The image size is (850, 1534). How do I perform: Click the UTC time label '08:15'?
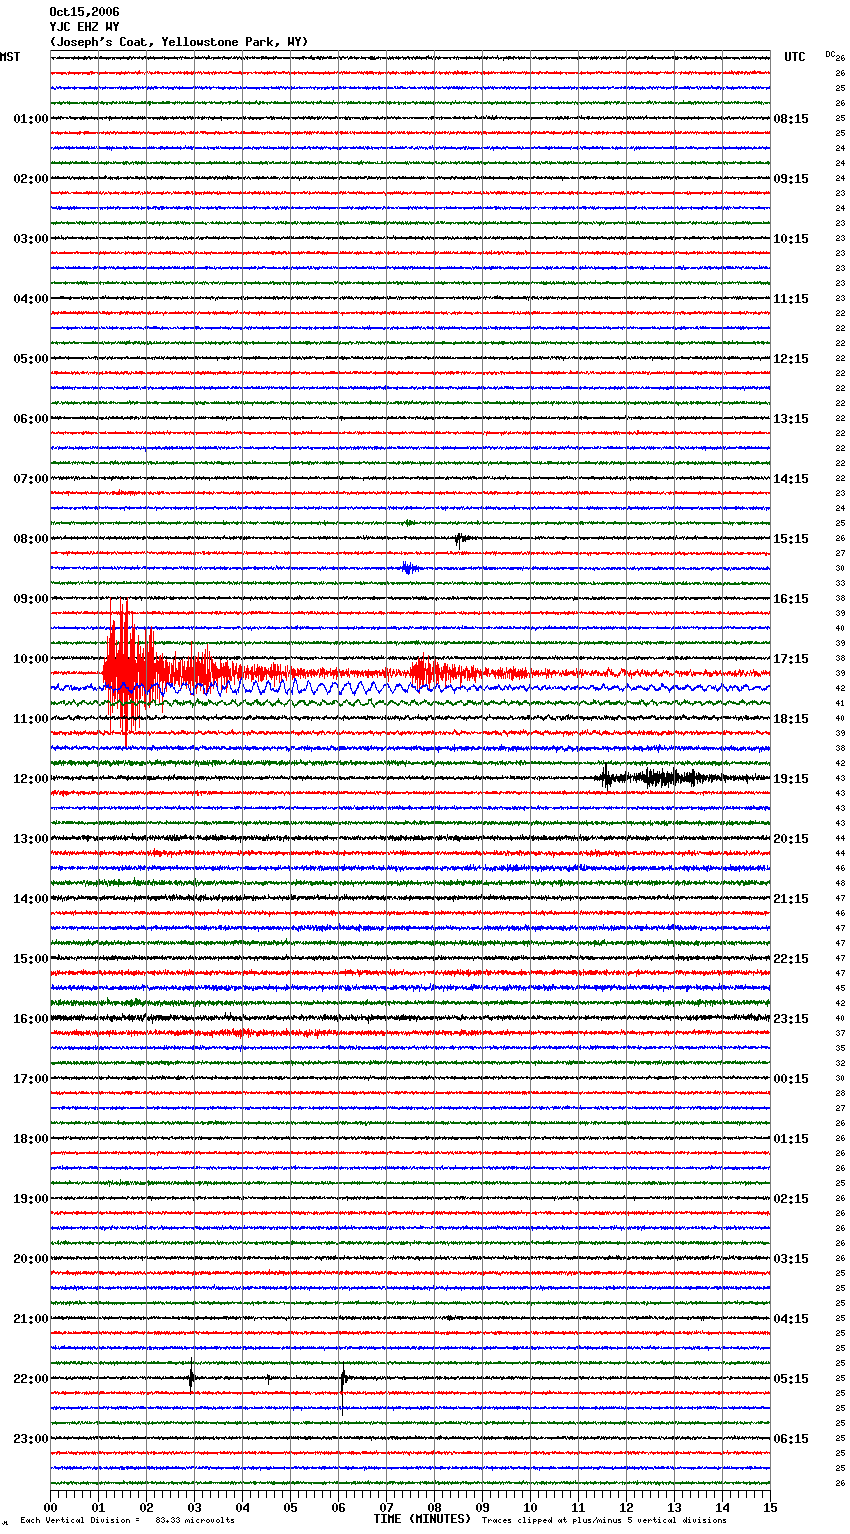click(791, 119)
